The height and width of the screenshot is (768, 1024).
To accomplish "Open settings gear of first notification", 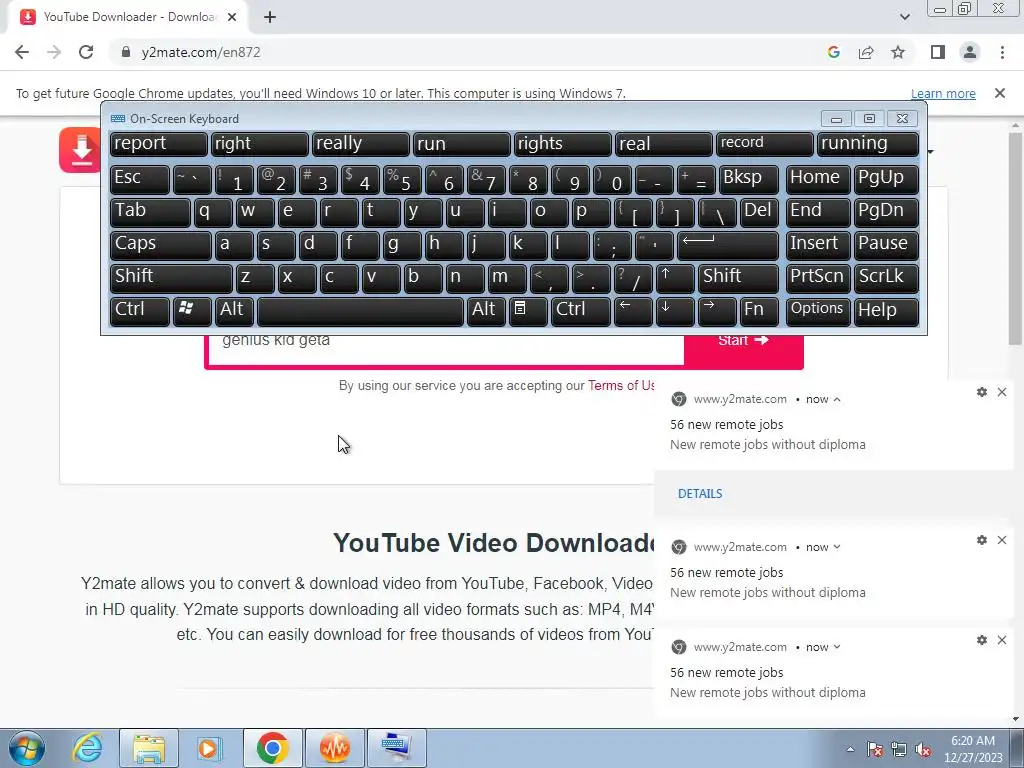I will pyautogui.click(x=982, y=392).
